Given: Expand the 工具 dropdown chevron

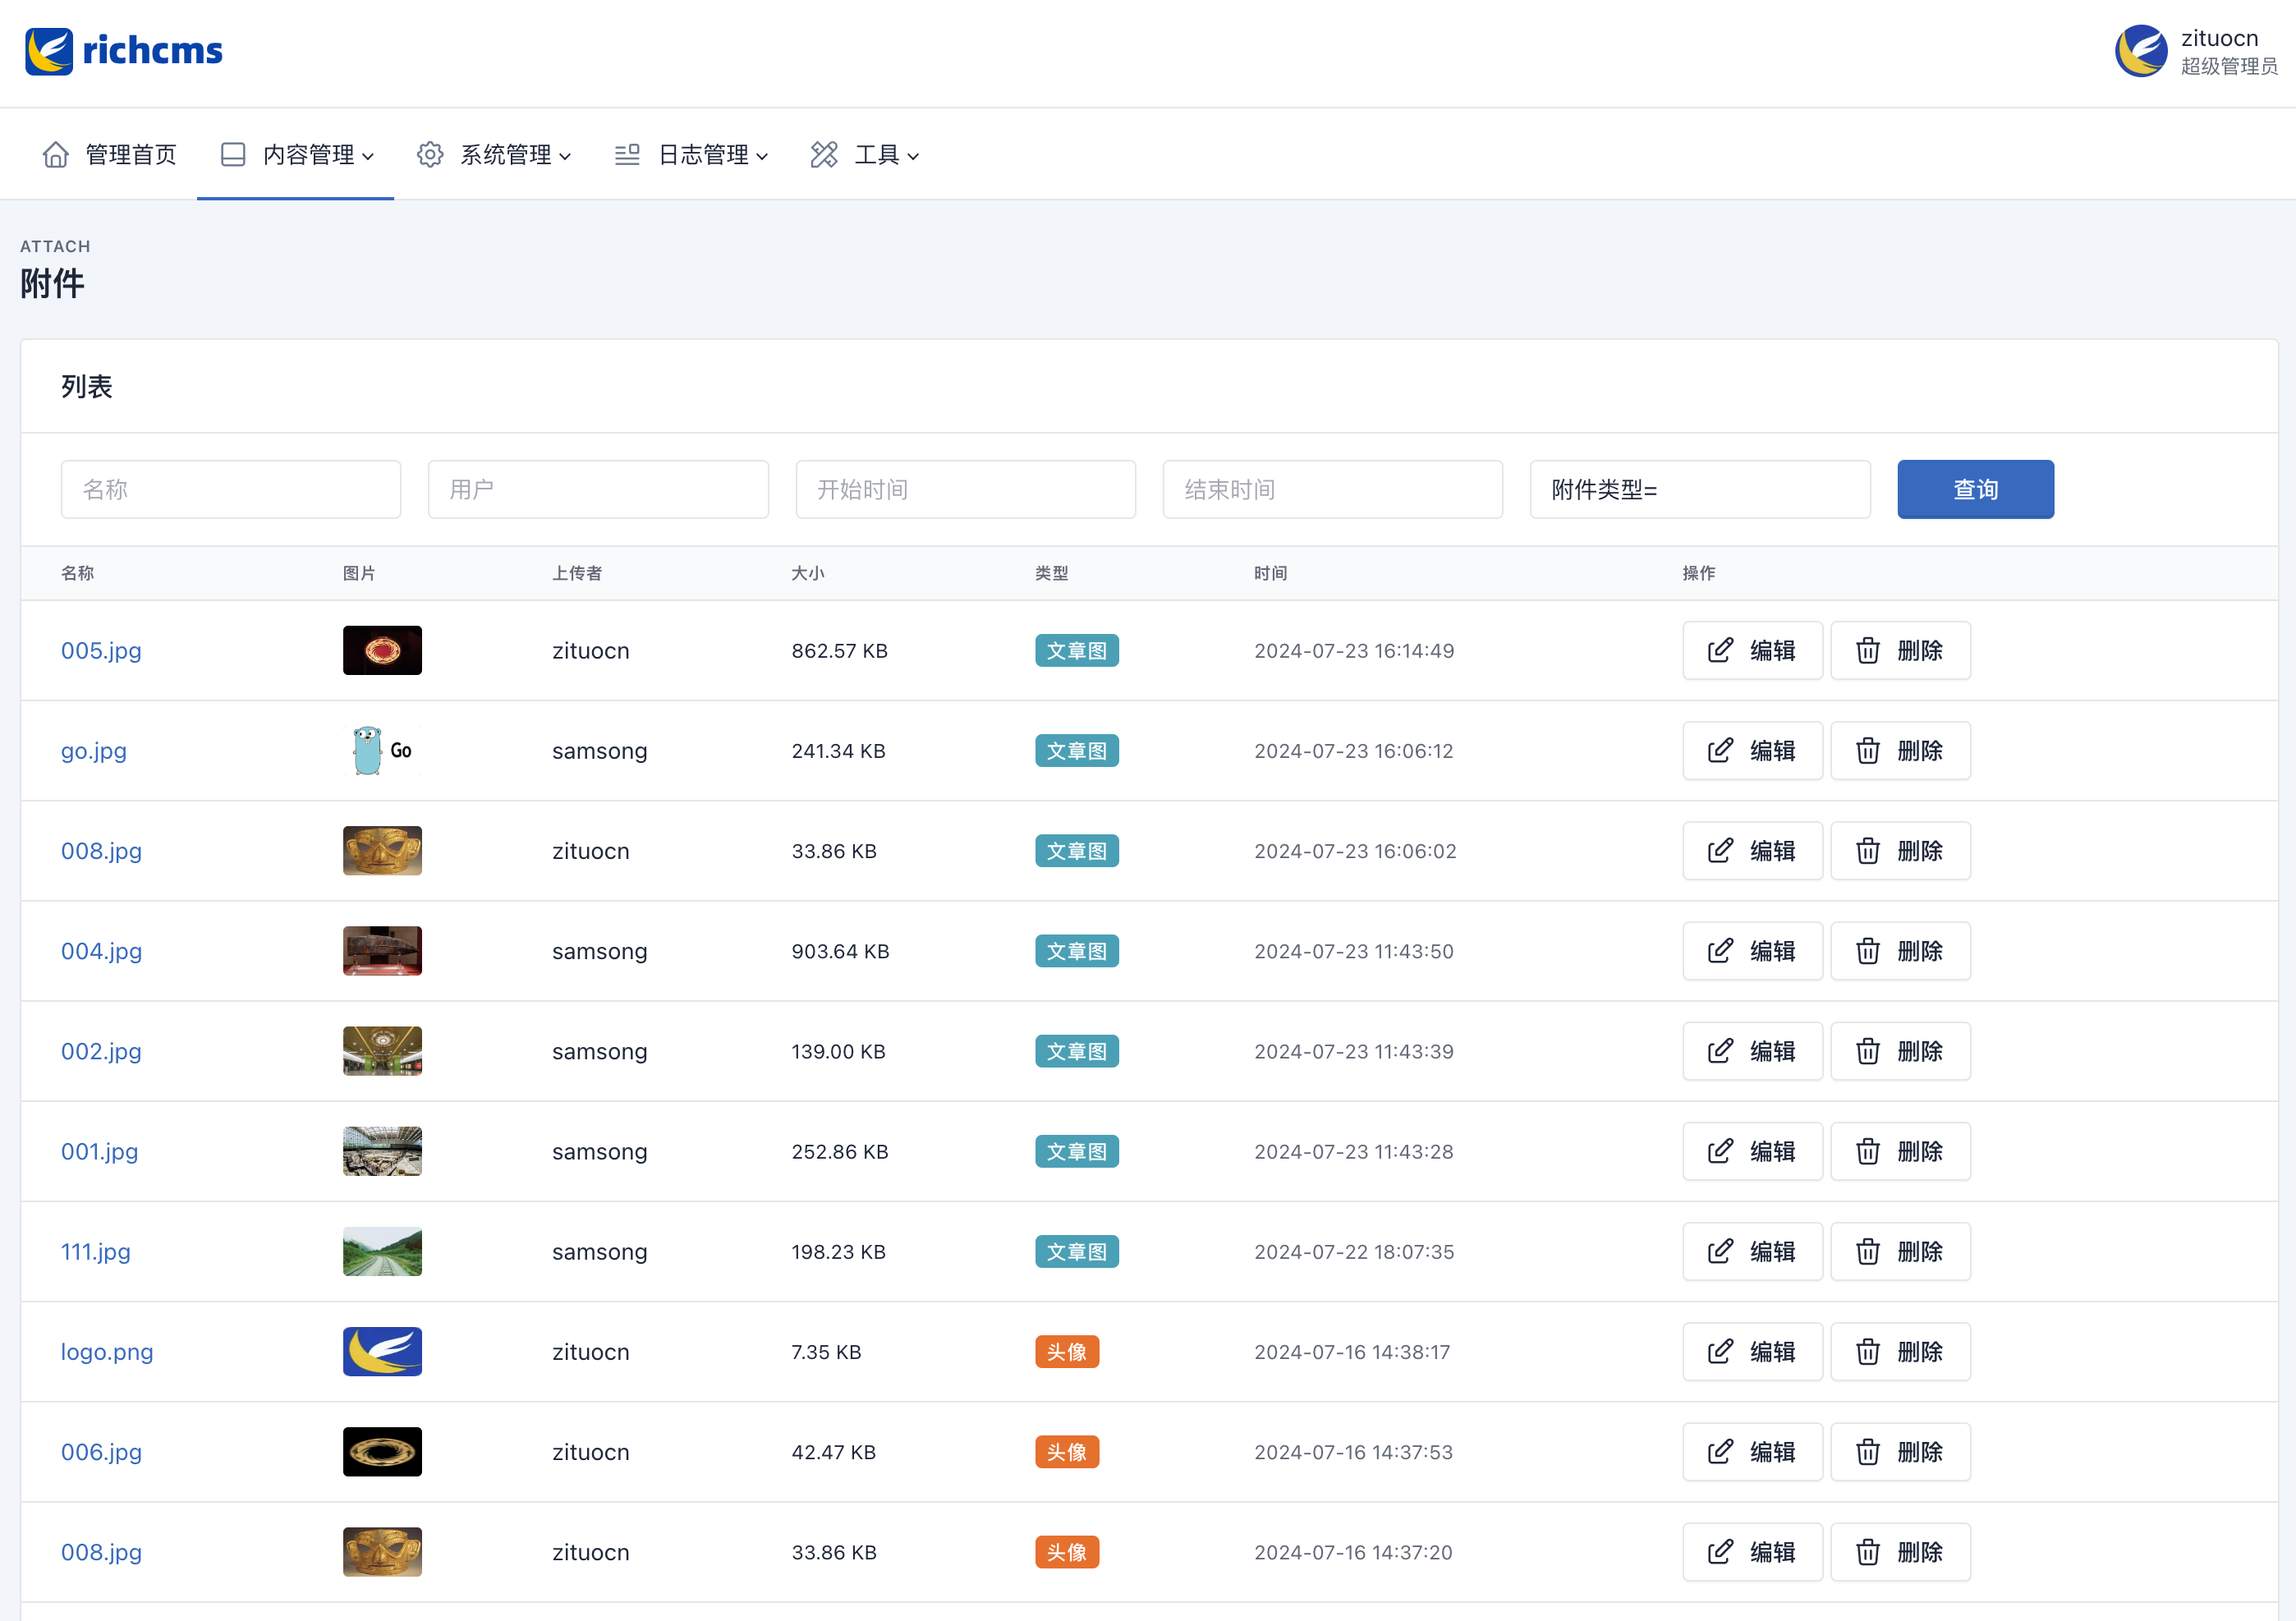Looking at the screenshot, I should point(913,156).
